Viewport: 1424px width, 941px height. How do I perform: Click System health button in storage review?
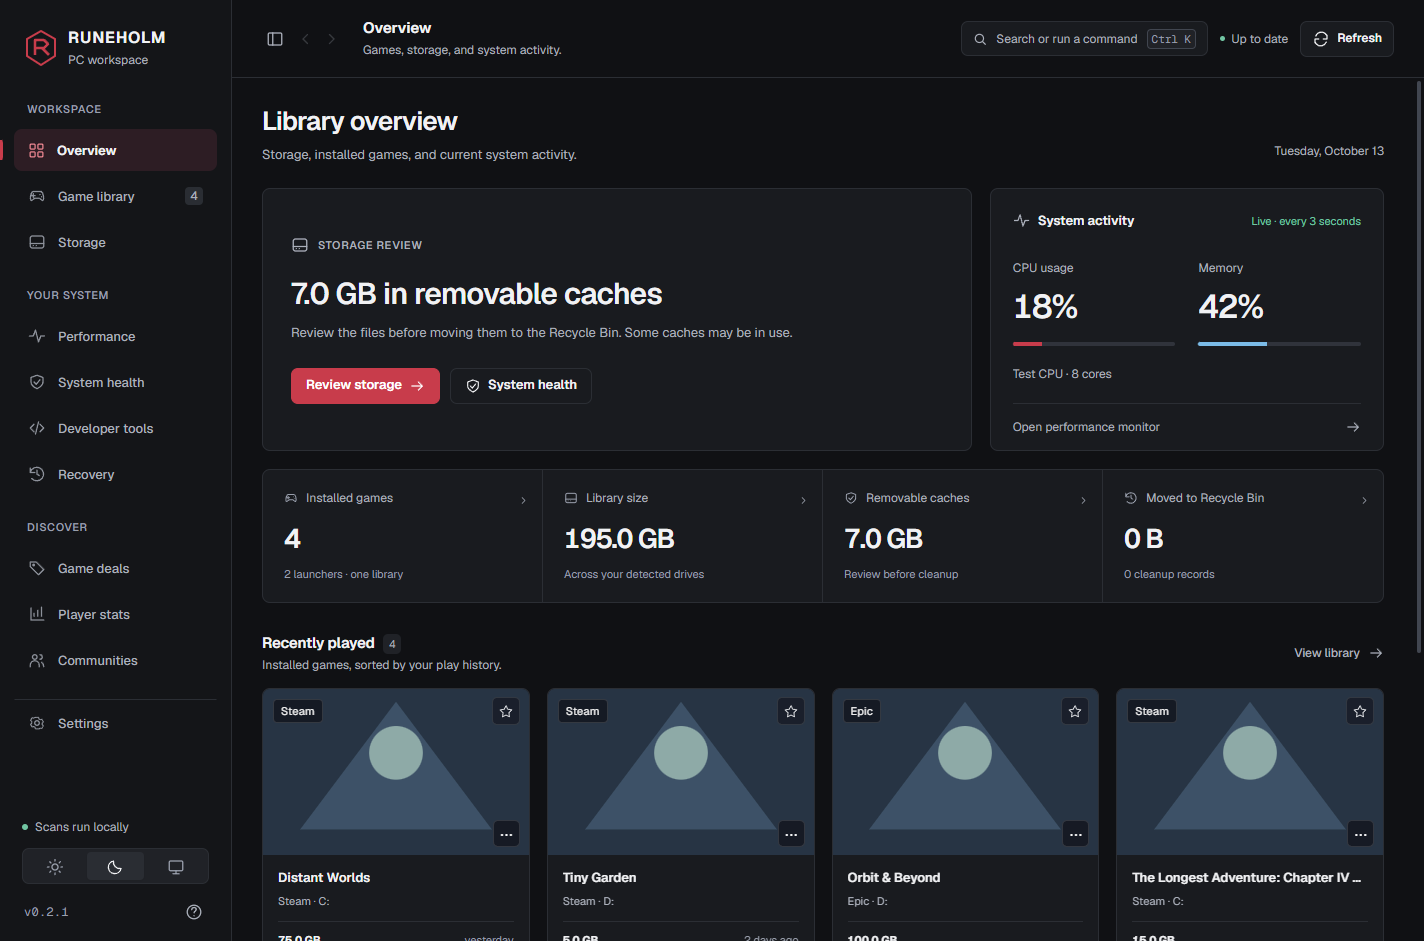521,386
